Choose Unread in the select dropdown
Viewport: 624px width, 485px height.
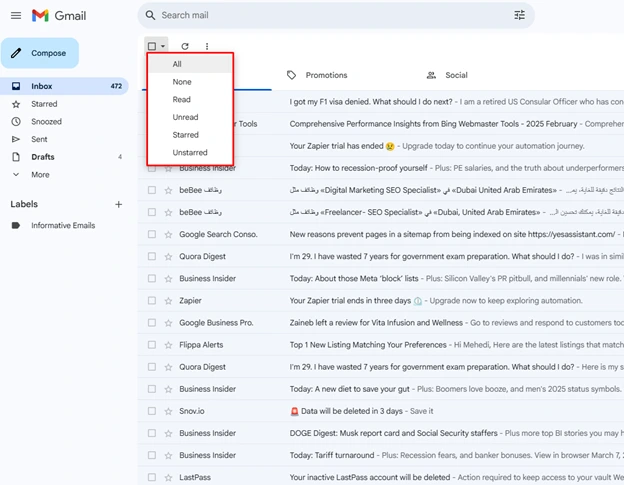click(x=190, y=117)
